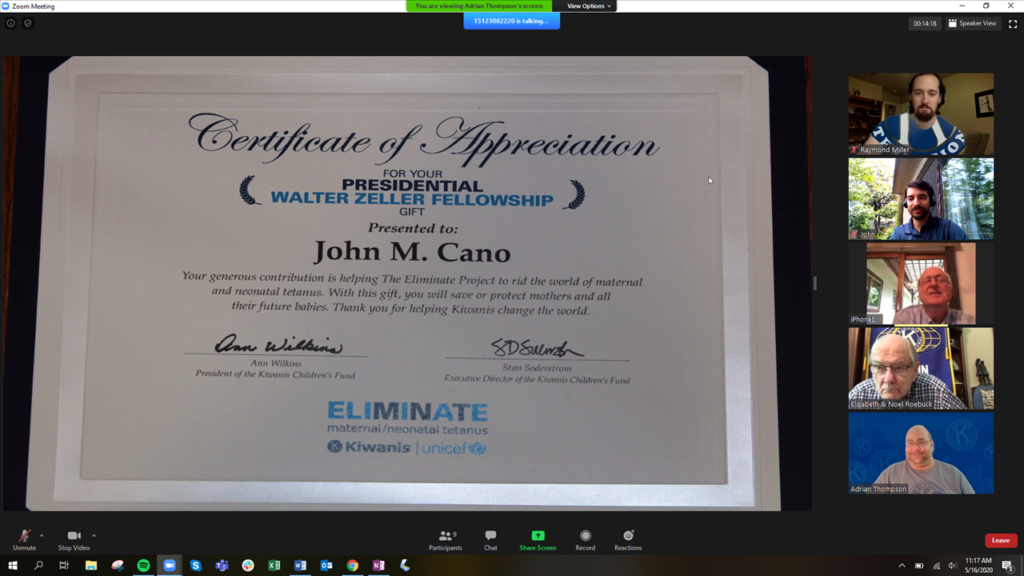The width and height of the screenshot is (1024, 576).
Task: Leave the meeting
Action: click(x=1000, y=540)
